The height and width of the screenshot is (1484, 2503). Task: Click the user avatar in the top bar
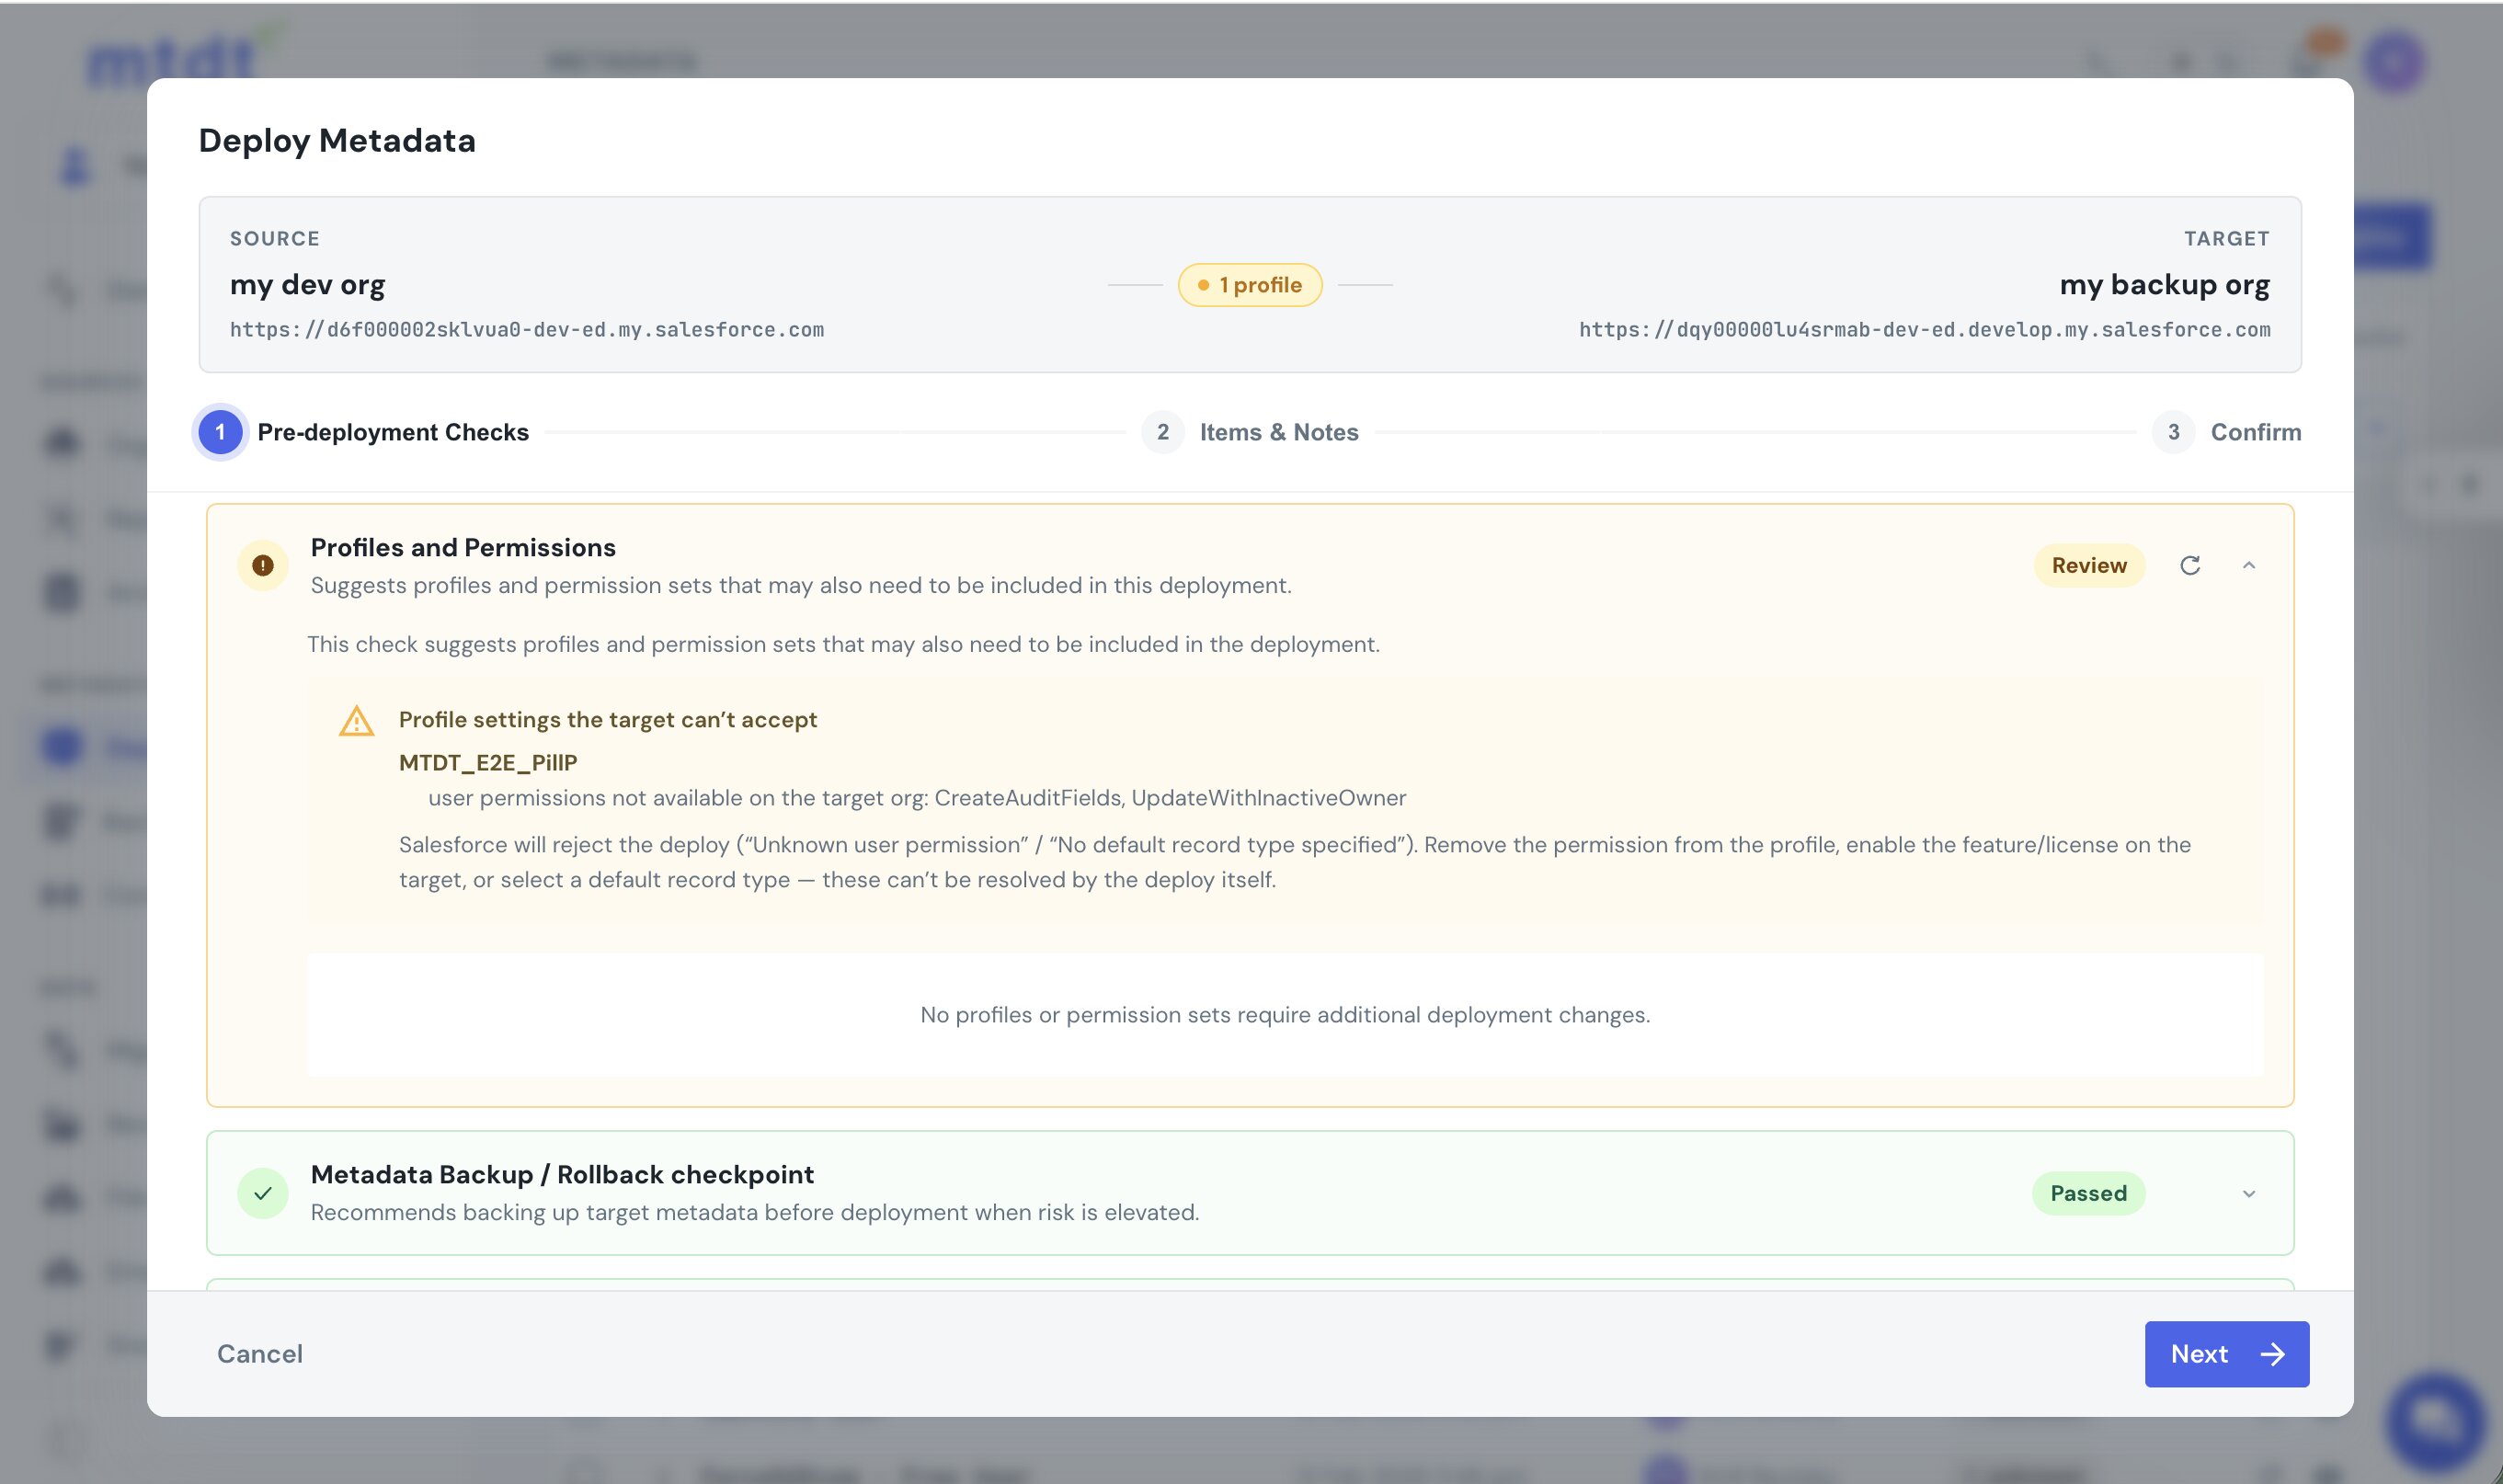coord(2394,62)
